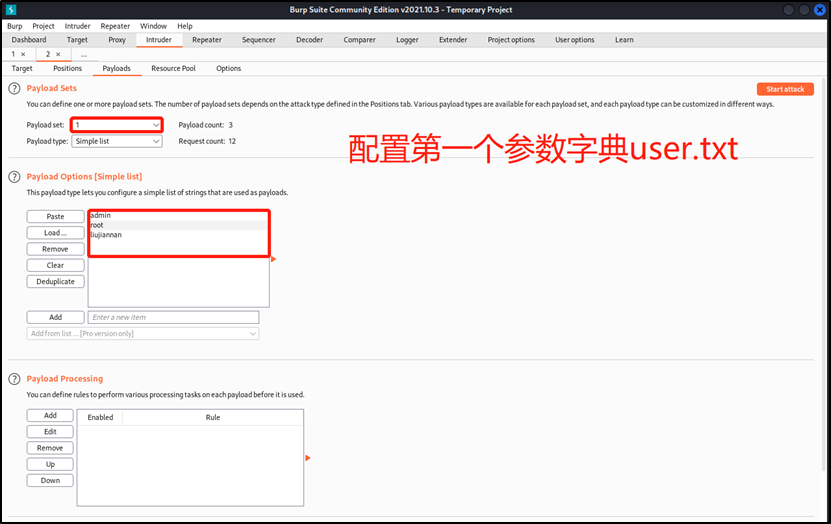Viewport: 831px width, 524px height.
Task: Close Intruder attack tab 2
Action: 58,54
